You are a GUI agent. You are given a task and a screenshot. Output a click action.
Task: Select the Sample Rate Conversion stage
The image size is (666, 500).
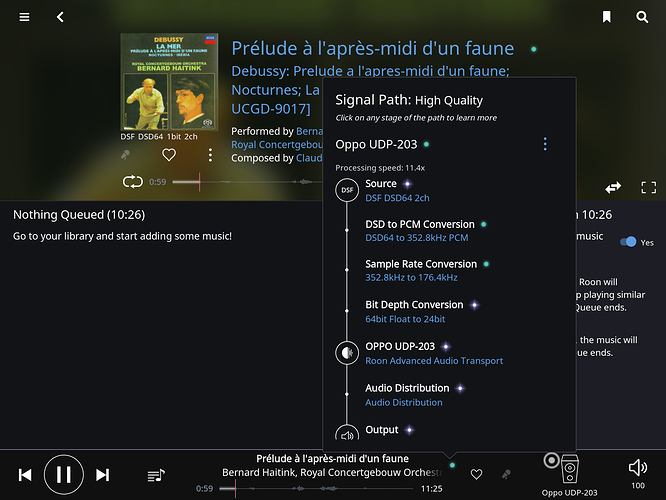tap(421, 271)
